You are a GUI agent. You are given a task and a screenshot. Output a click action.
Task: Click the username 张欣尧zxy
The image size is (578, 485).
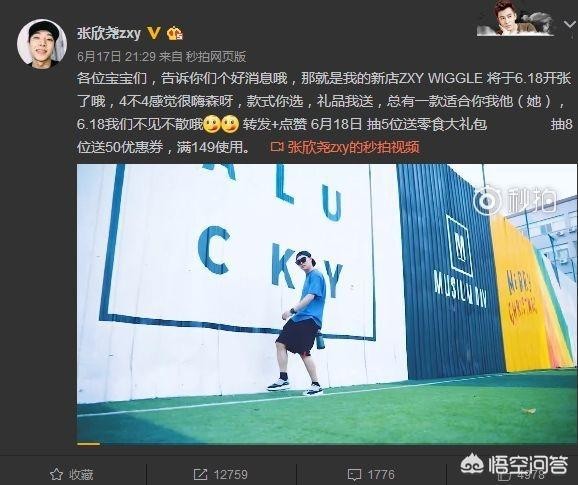(x=109, y=34)
